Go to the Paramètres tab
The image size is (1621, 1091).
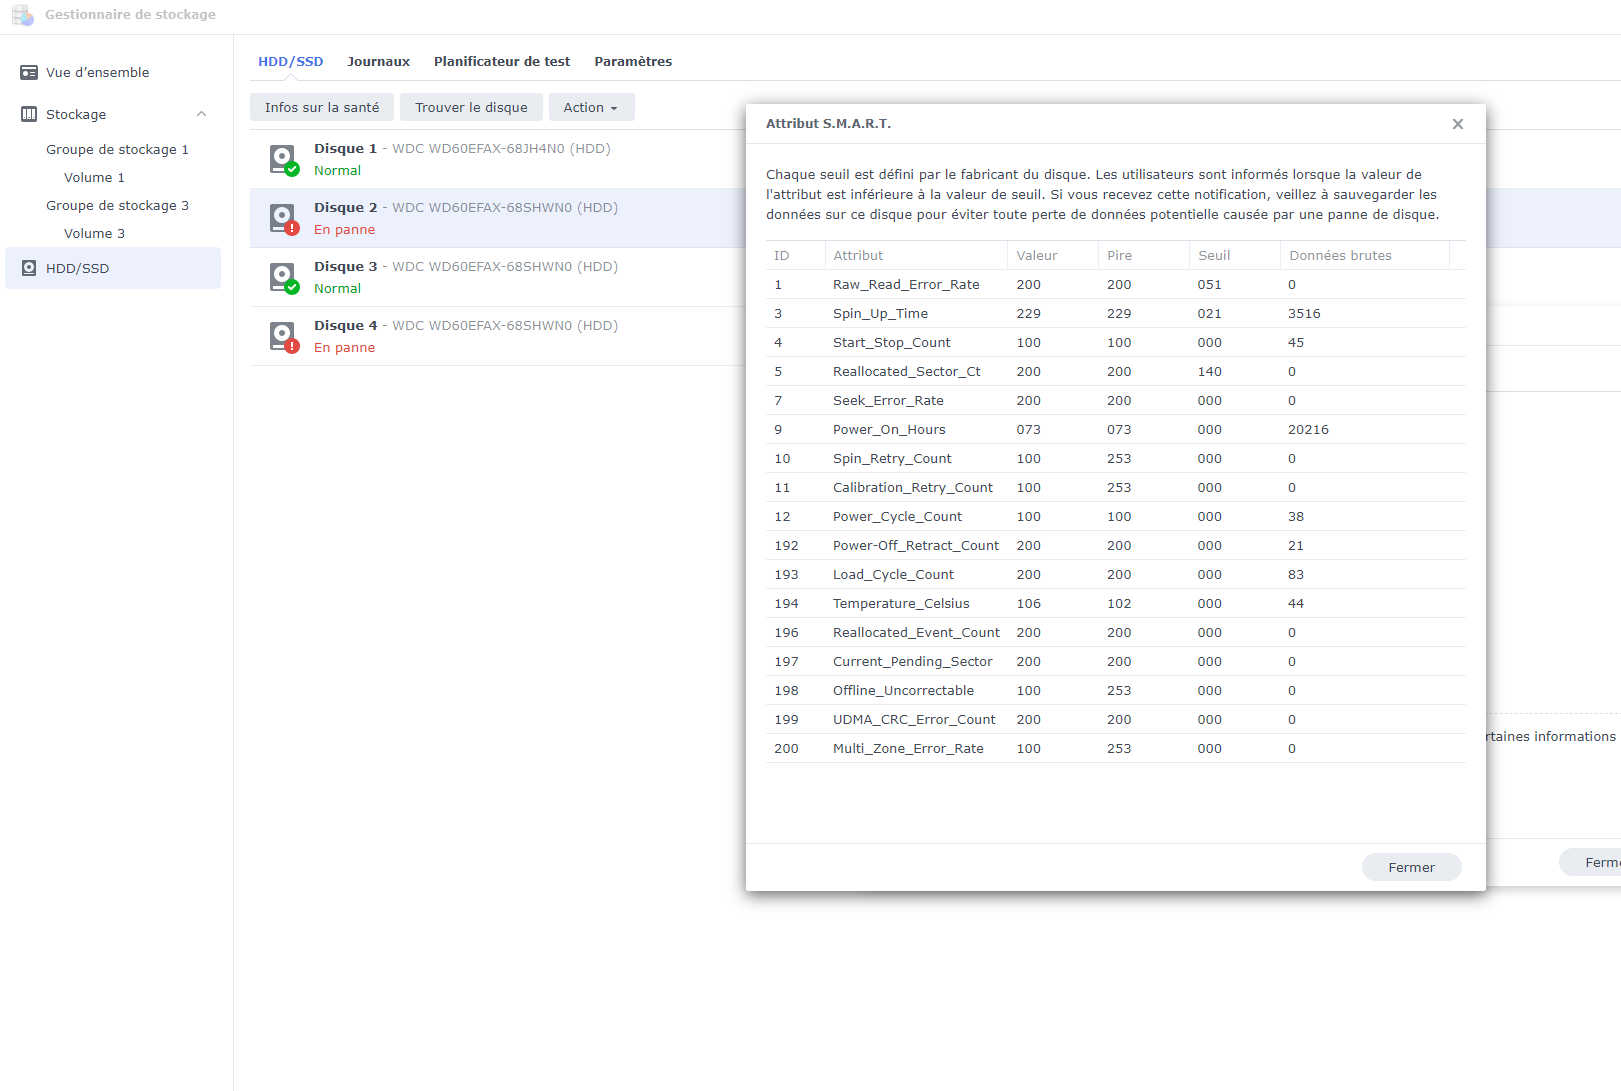tap(632, 62)
